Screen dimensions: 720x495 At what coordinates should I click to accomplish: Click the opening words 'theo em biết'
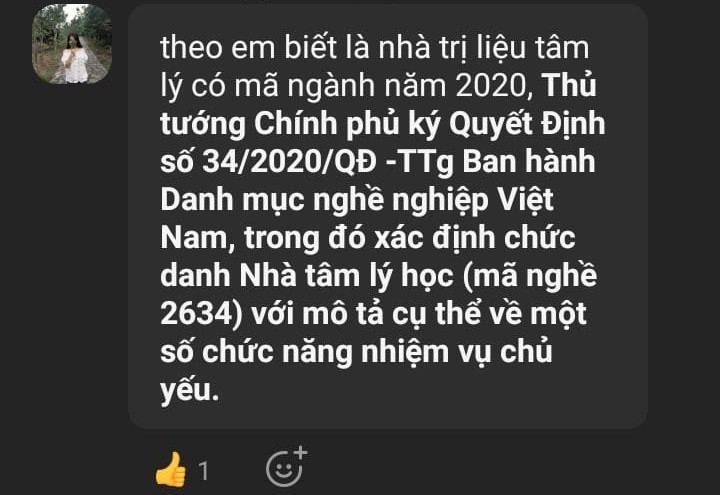[x=248, y=47]
